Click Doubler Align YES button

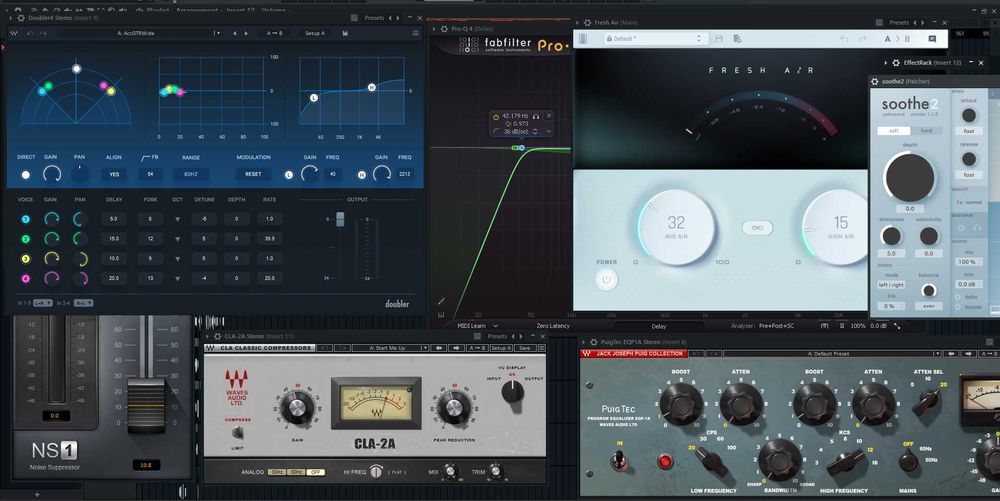click(114, 174)
